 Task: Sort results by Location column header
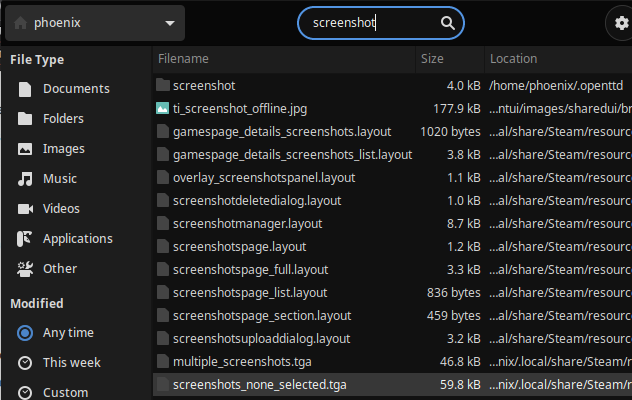pos(556,59)
